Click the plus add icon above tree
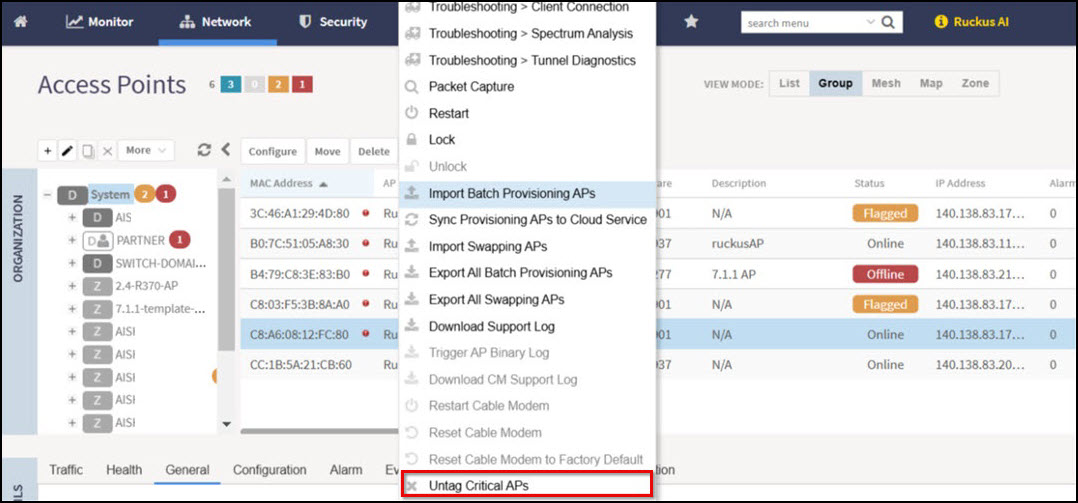 (x=47, y=150)
